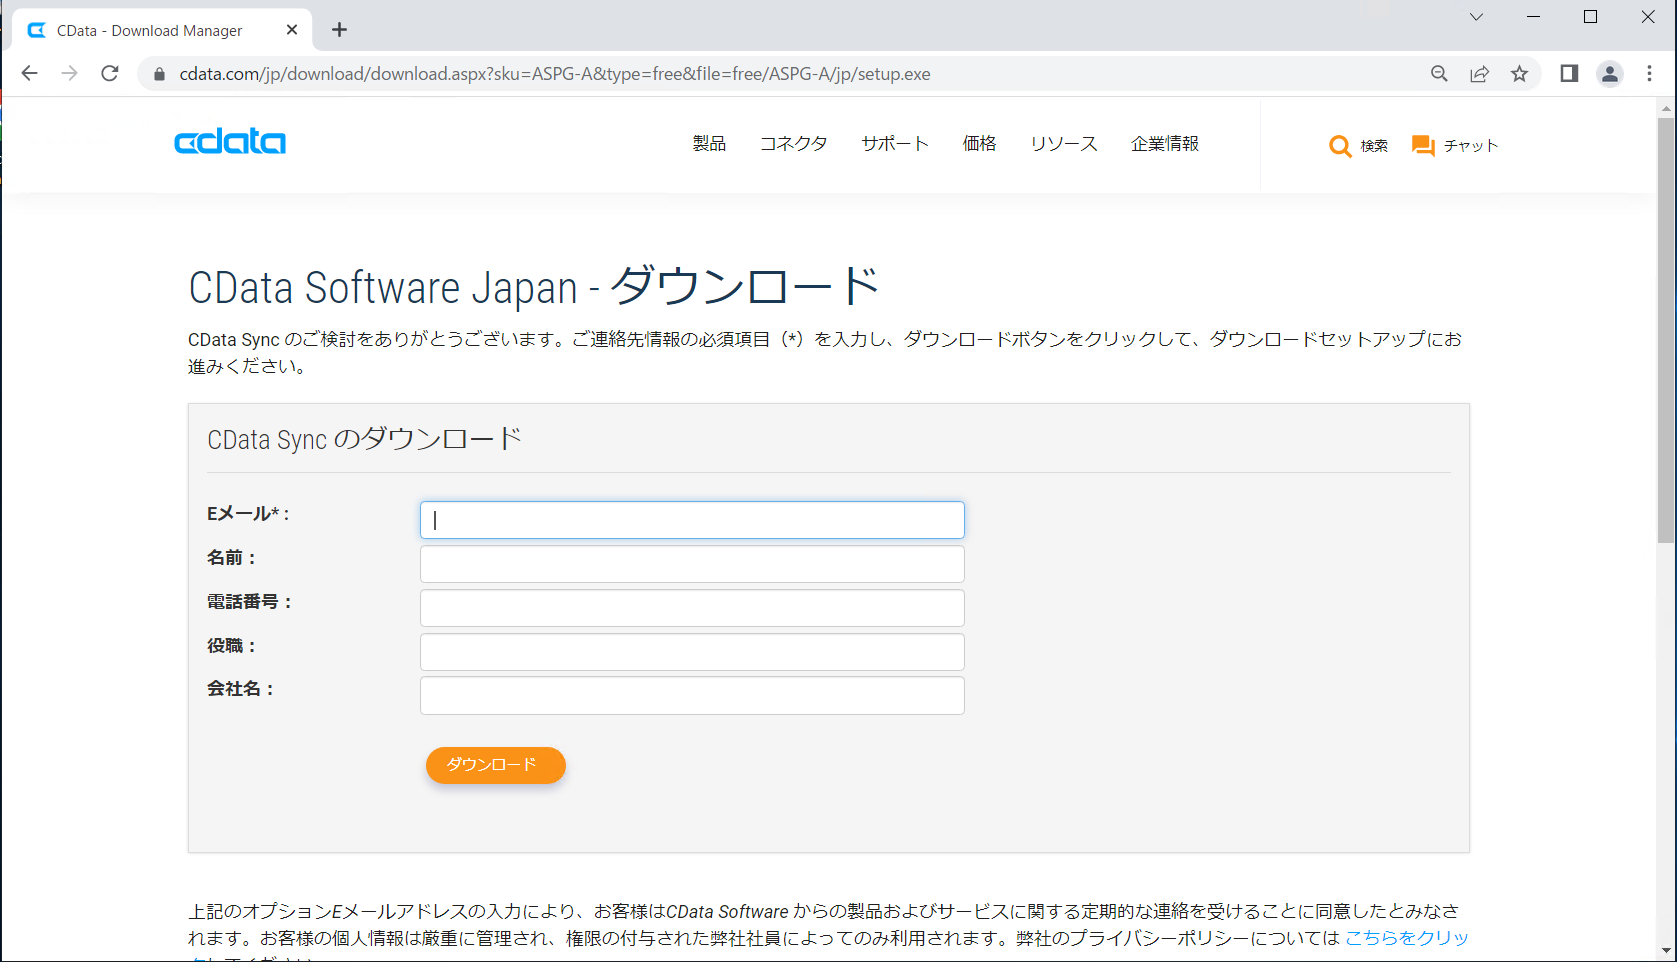Click the scrollbar down arrow
1677x962 pixels.
[x=1666, y=951]
